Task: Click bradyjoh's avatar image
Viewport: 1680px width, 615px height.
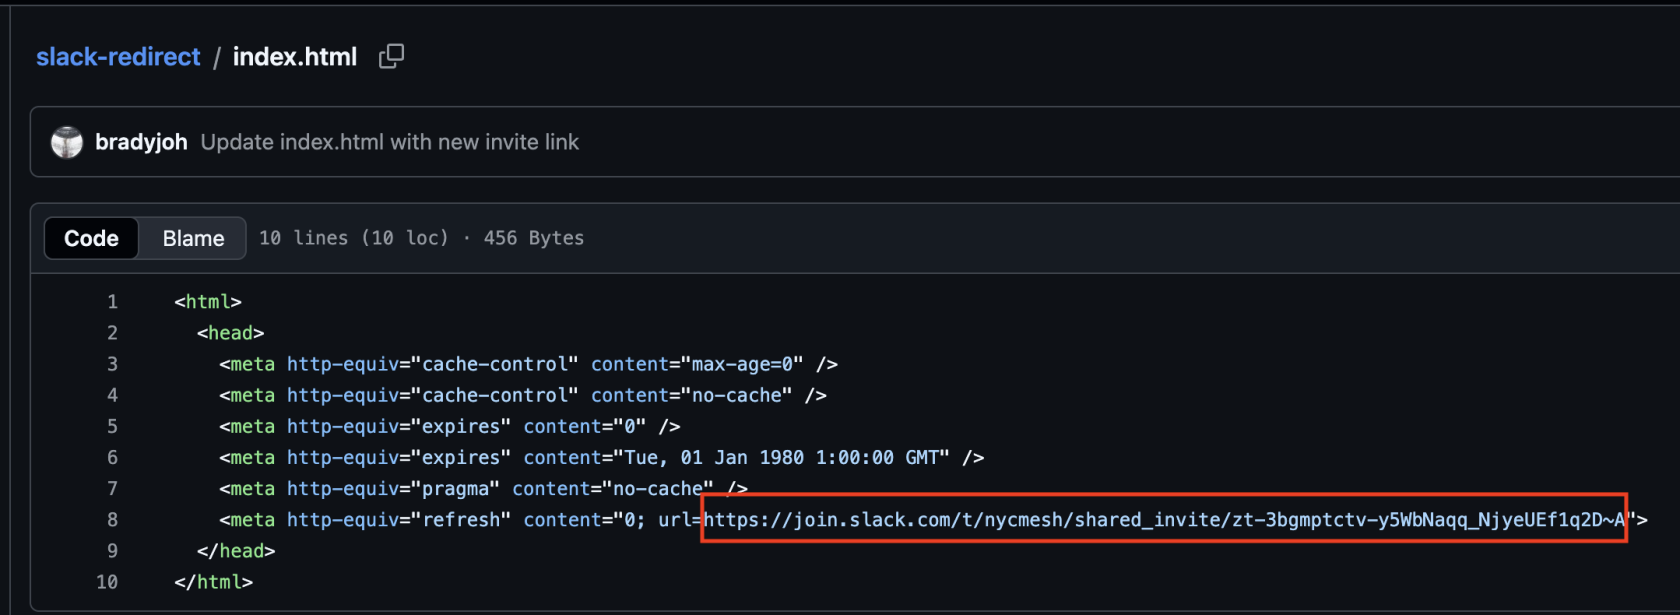Action: click(x=66, y=142)
